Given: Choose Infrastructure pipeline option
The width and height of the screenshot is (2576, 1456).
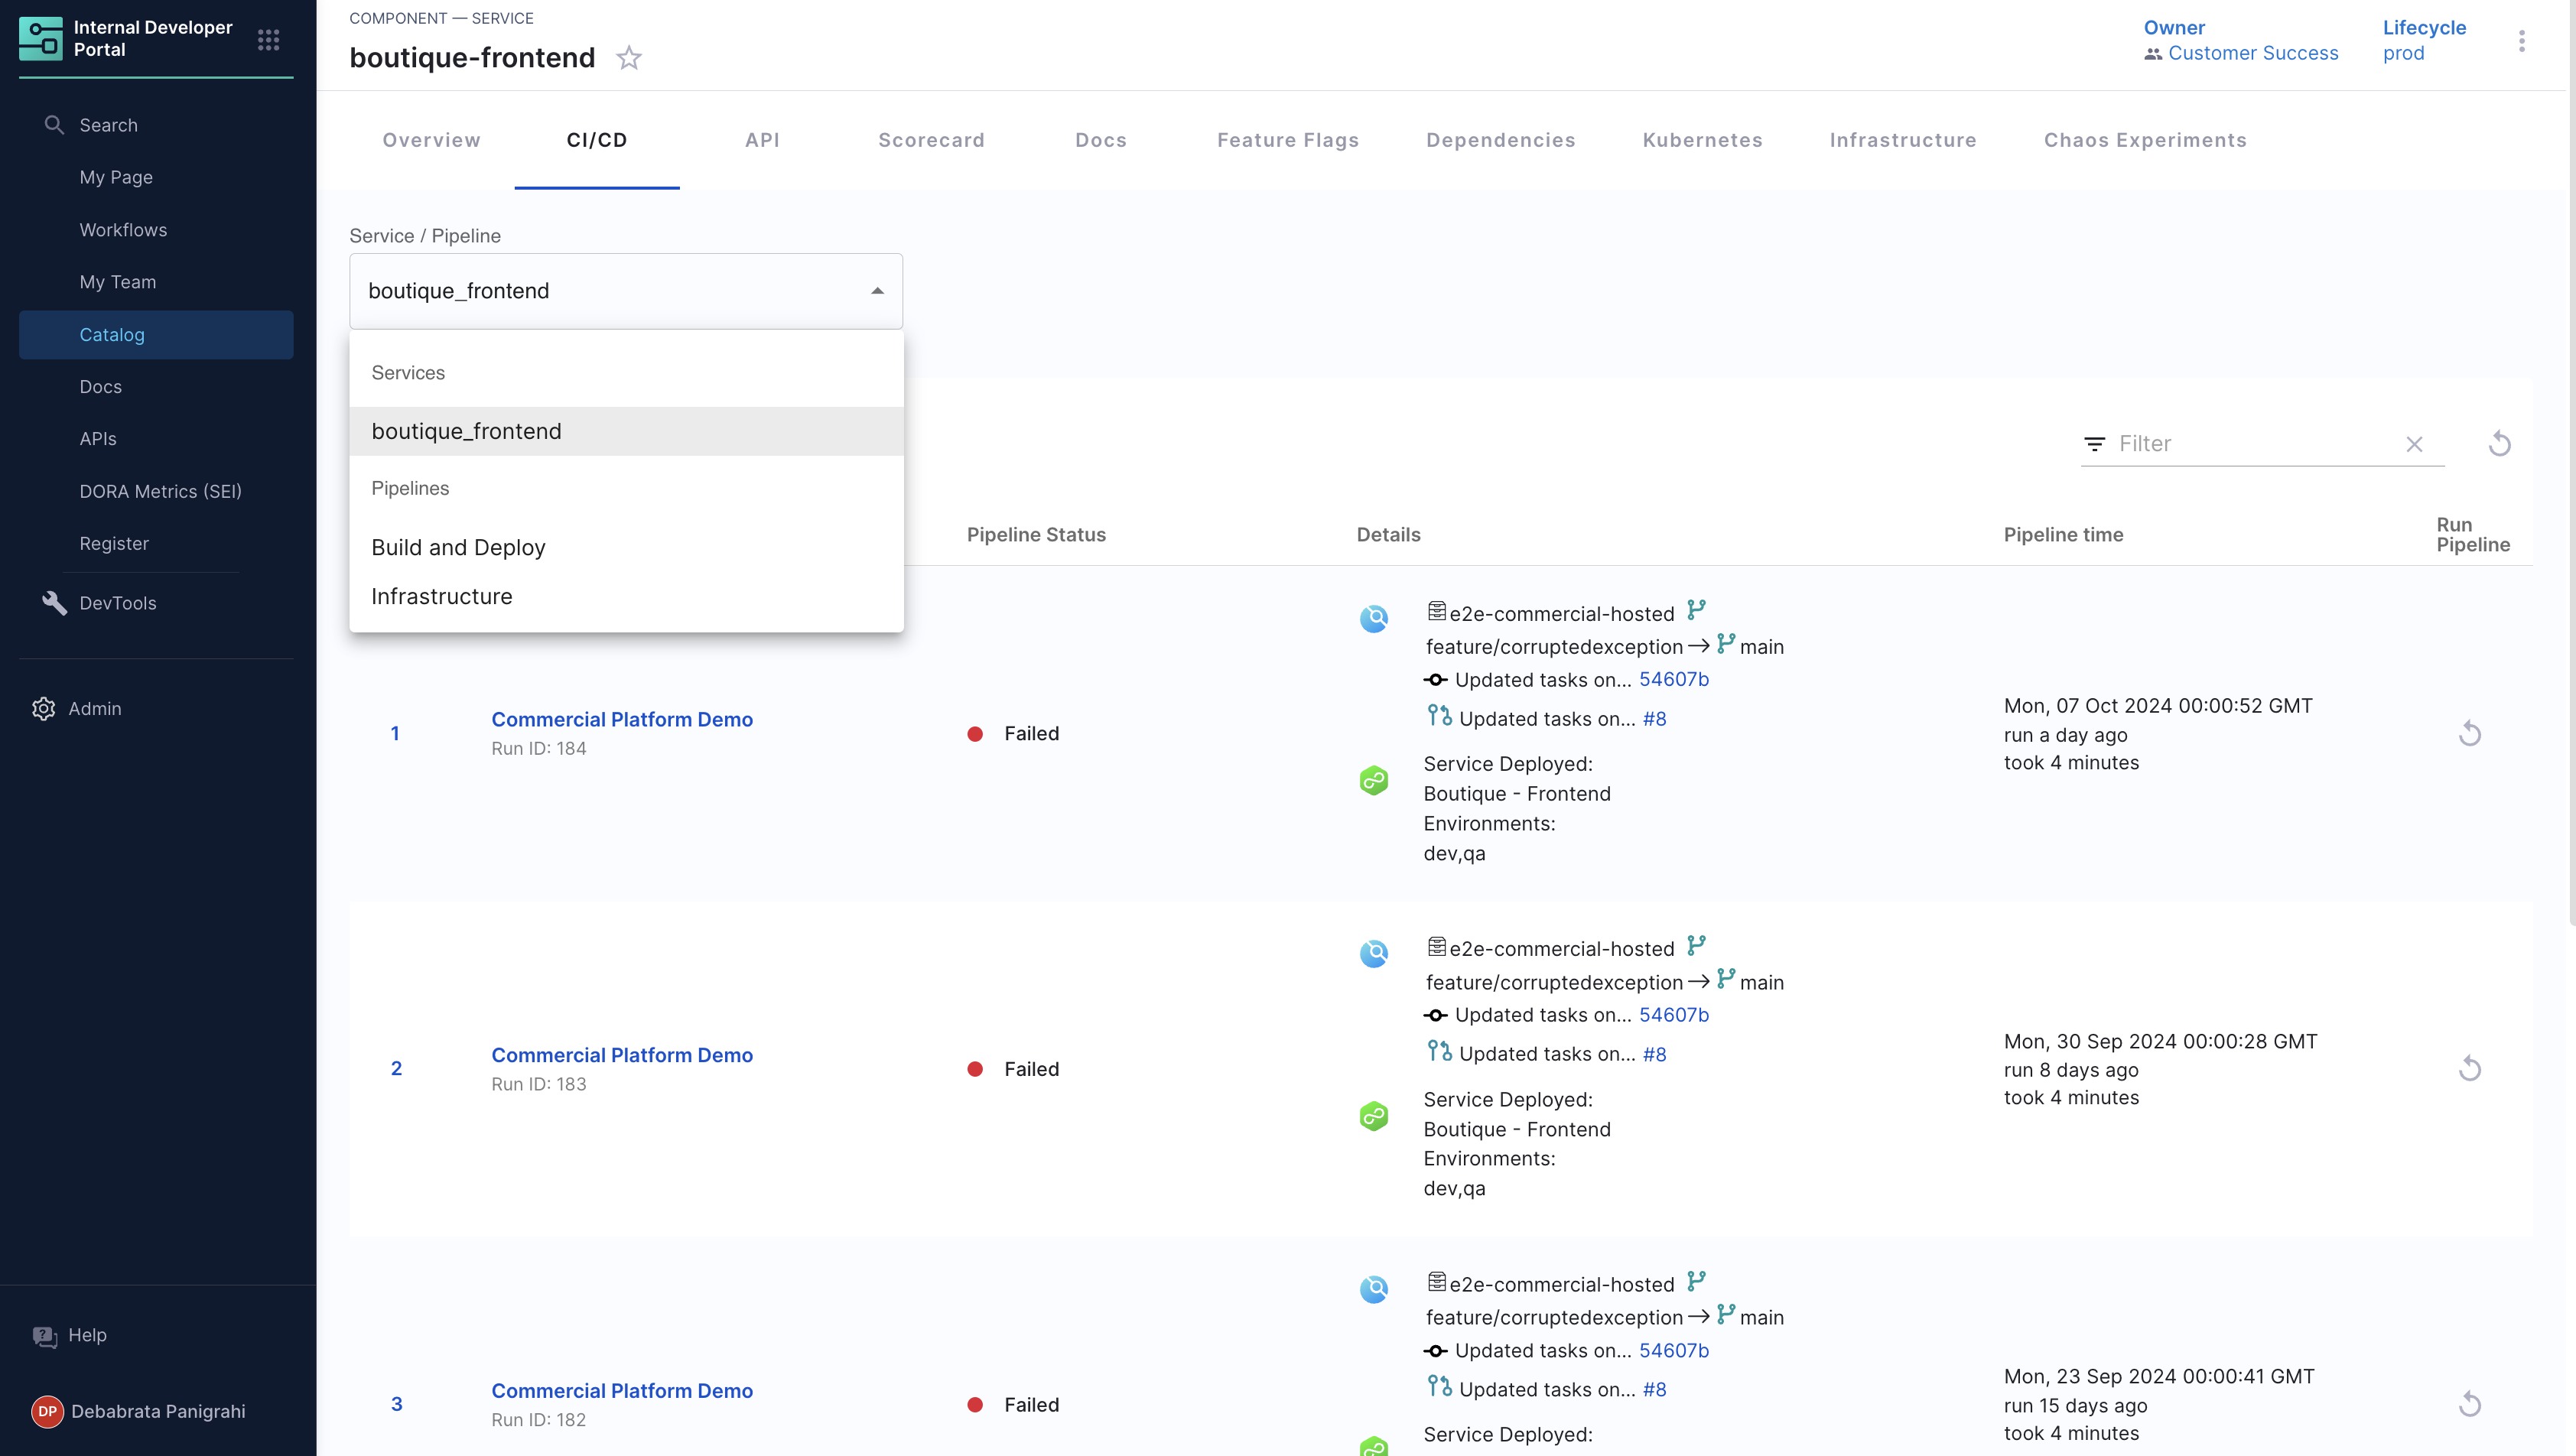Looking at the screenshot, I should tap(441, 596).
